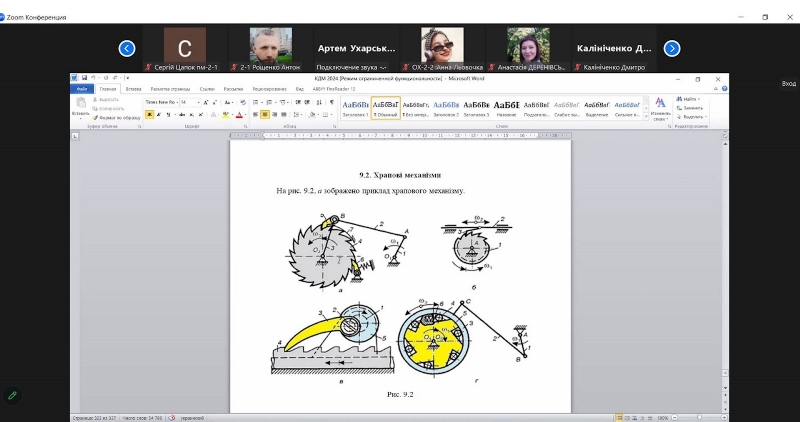
Task: Show next Zoom participants with right arrow
Action: pyautogui.click(x=672, y=48)
